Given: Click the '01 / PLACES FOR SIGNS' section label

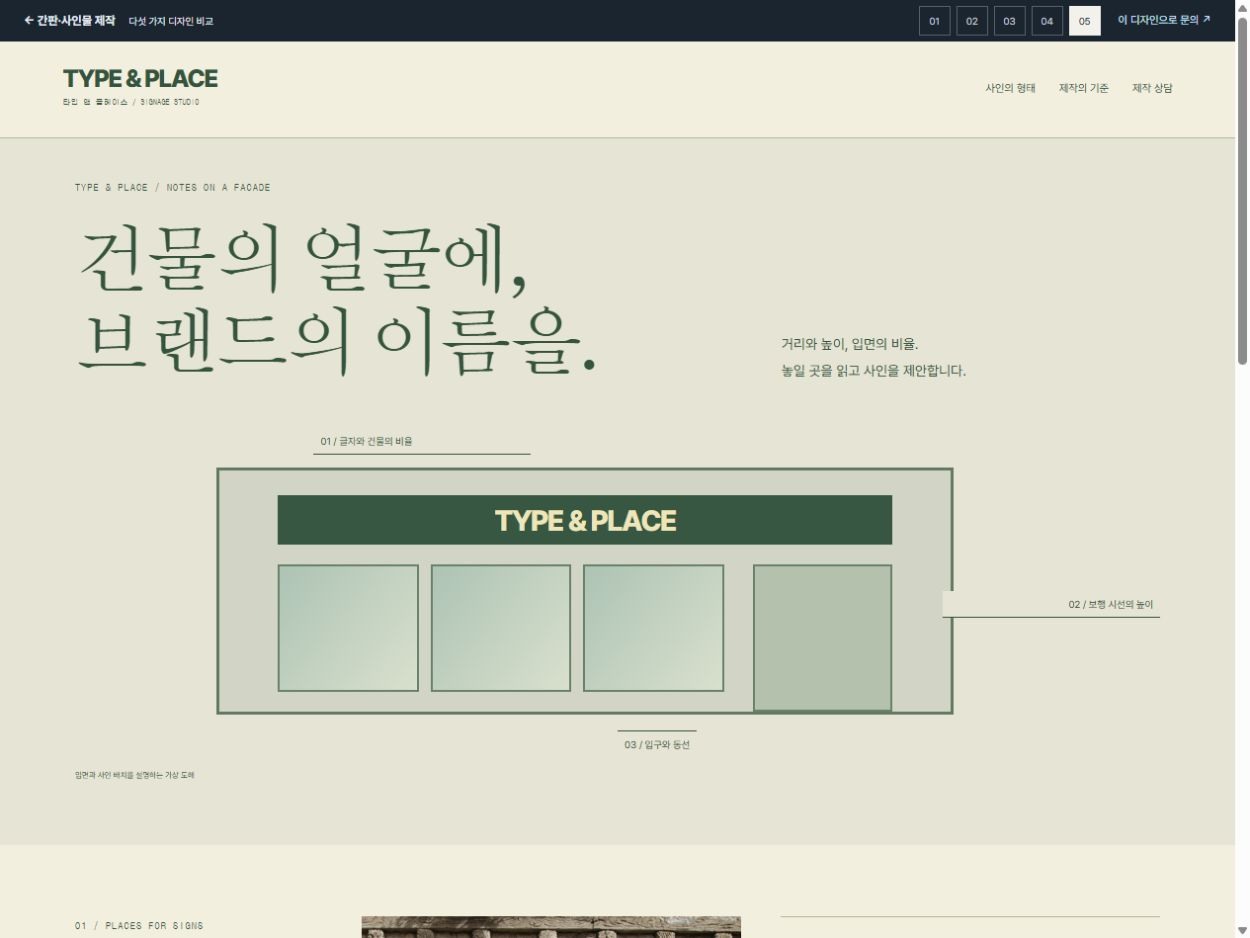Looking at the screenshot, I should point(139,926).
